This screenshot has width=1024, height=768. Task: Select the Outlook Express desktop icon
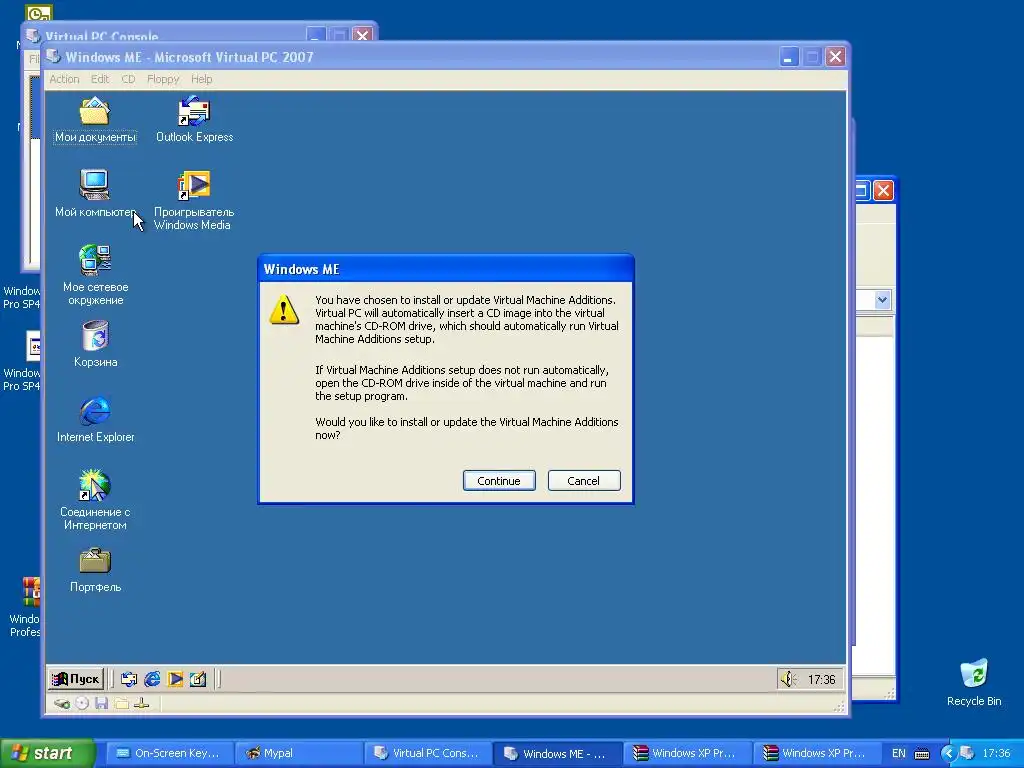coord(194,120)
